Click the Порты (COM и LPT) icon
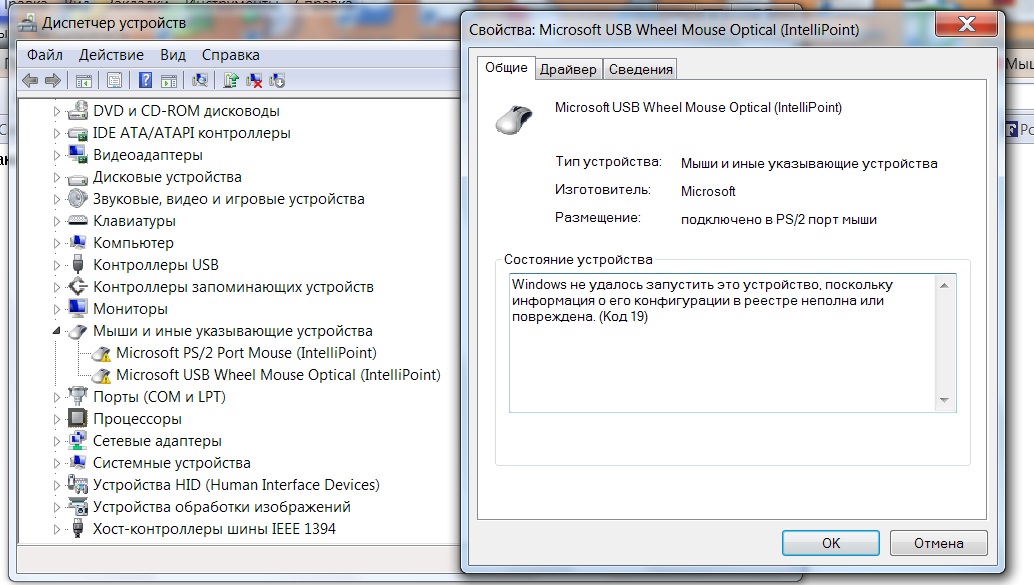Screen dimensions: 1034x585 [78, 396]
